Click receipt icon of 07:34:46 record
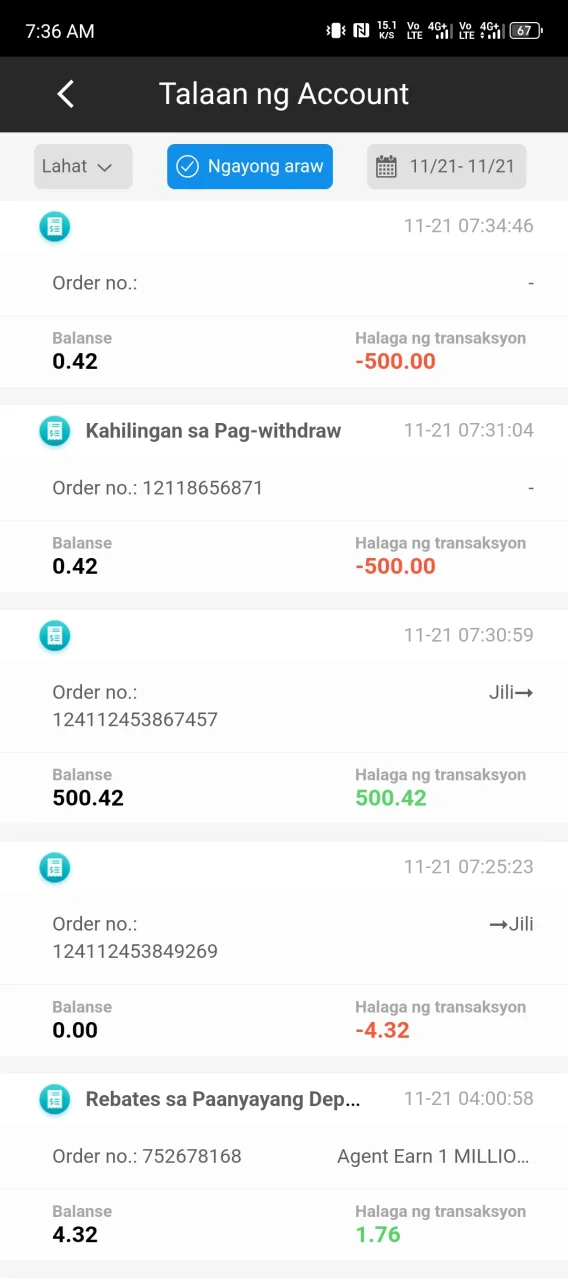This screenshot has width=568, height=1280. point(55,226)
